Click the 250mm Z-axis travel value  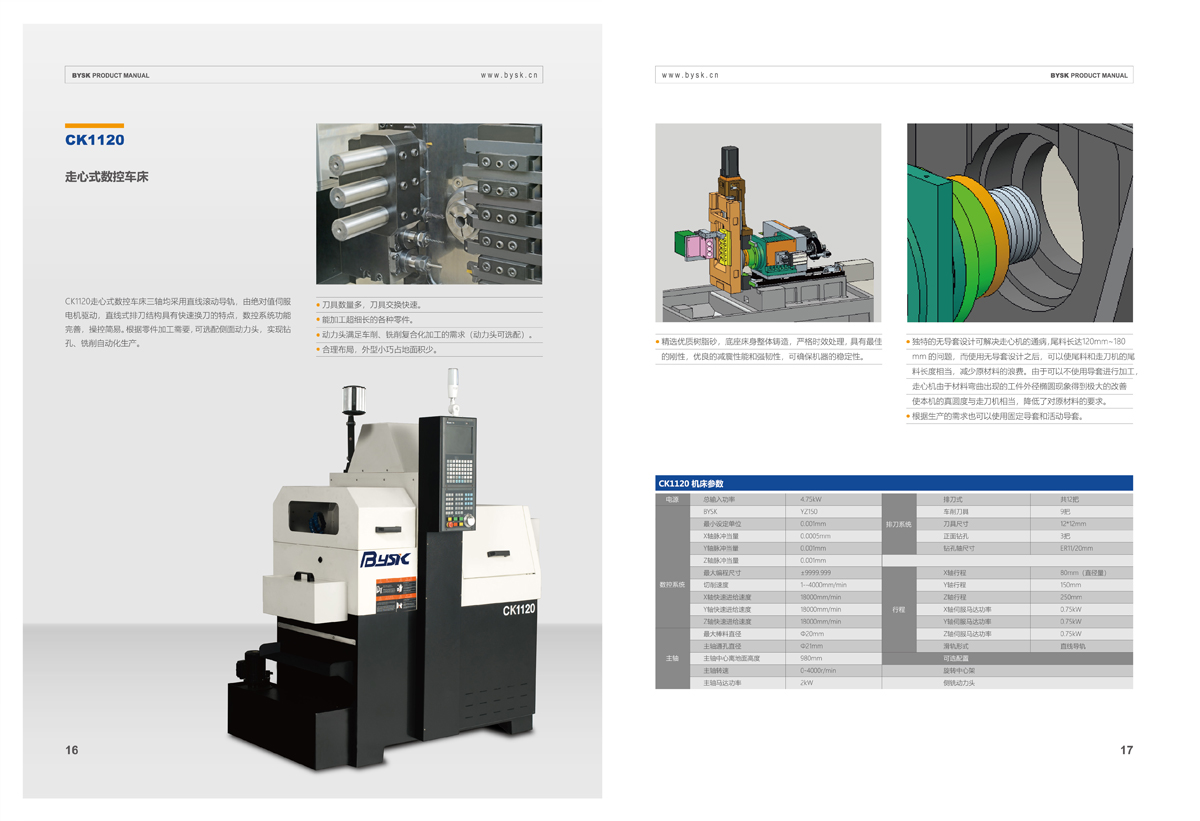1070,597
